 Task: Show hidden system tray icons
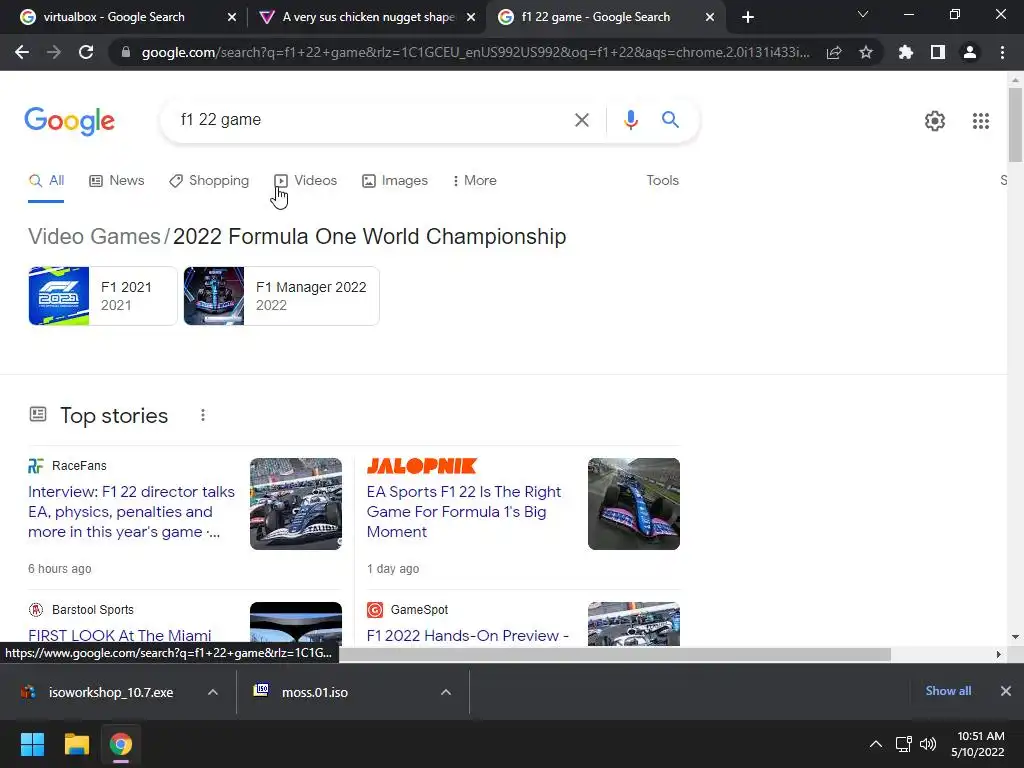coord(876,744)
